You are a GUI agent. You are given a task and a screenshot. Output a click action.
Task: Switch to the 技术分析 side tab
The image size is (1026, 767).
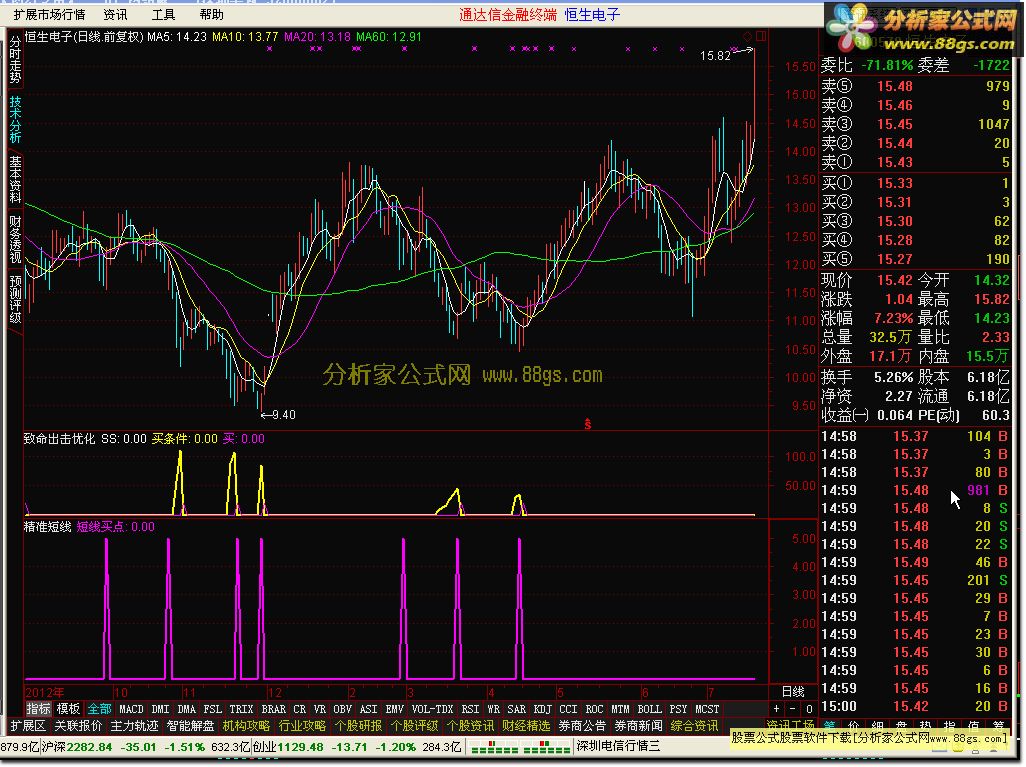[x=15, y=120]
